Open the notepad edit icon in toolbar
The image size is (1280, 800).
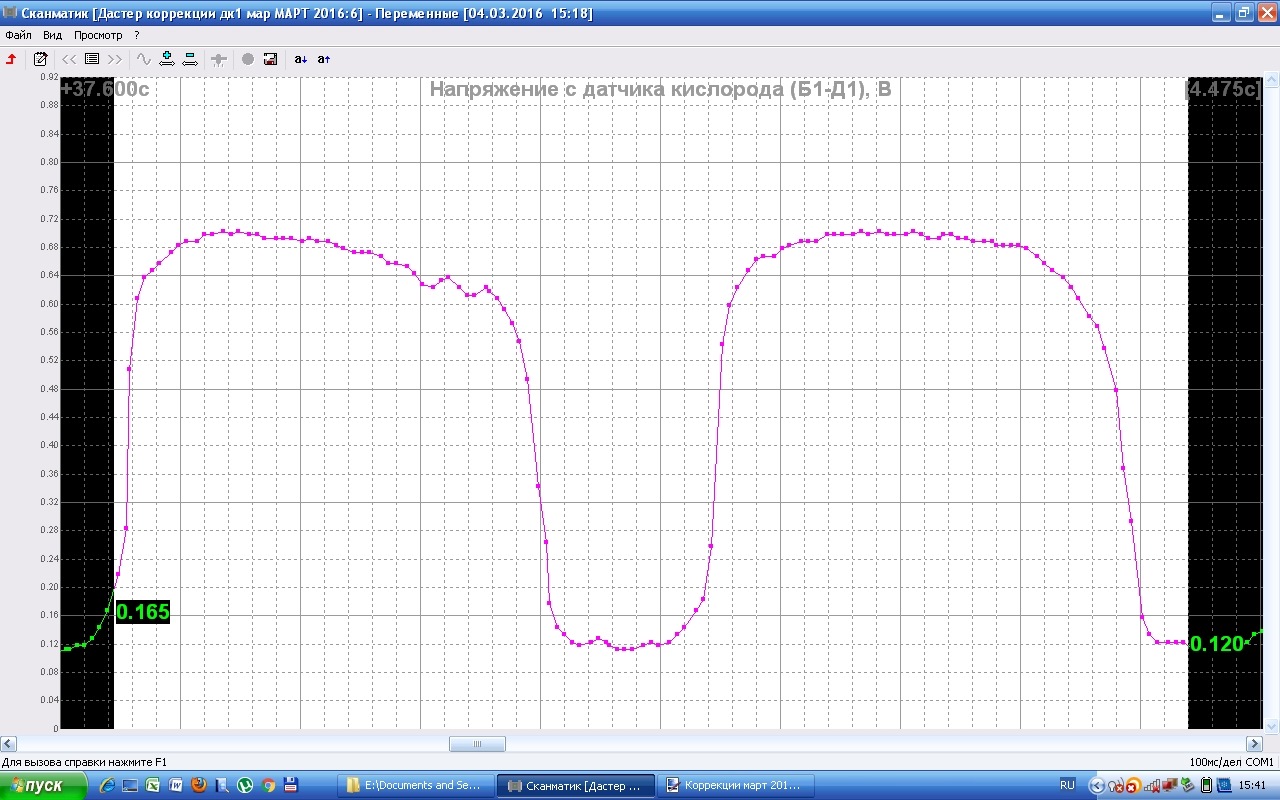coord(41,59)
